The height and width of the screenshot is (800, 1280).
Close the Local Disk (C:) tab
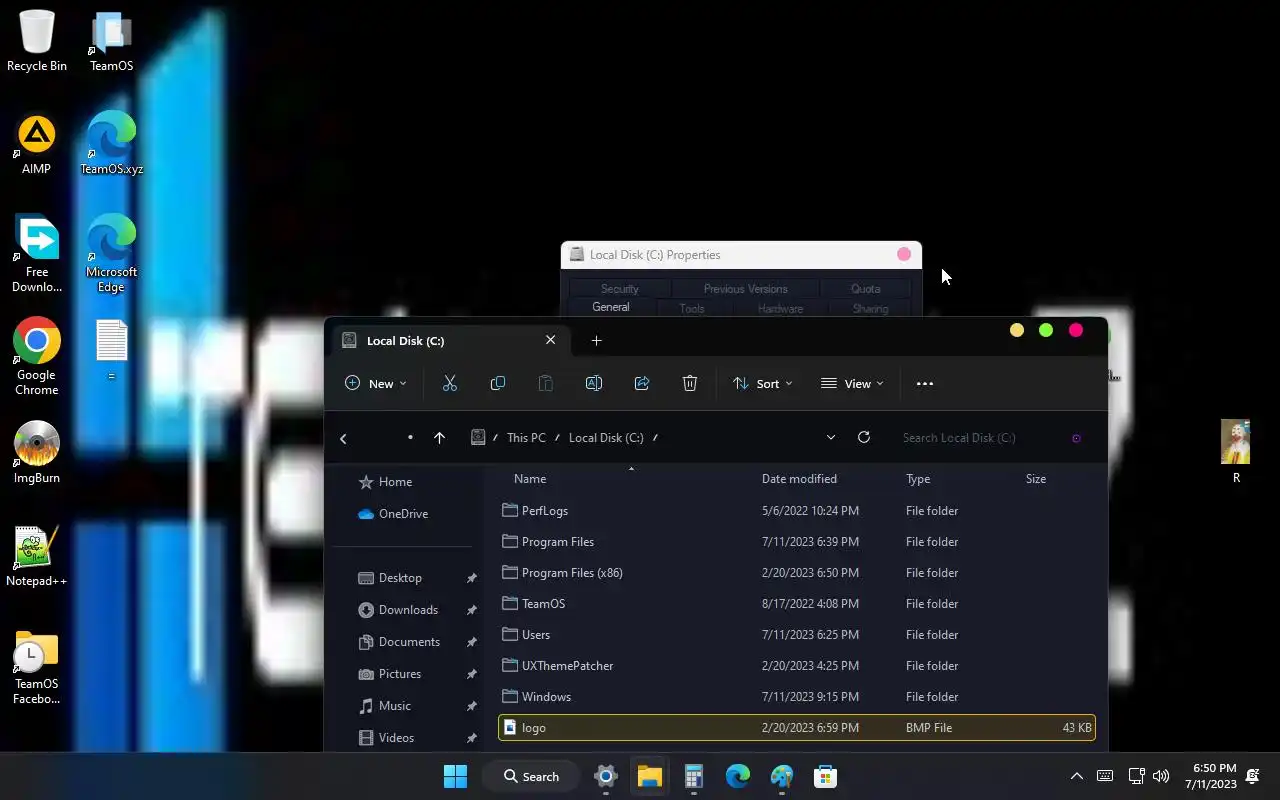550,340
